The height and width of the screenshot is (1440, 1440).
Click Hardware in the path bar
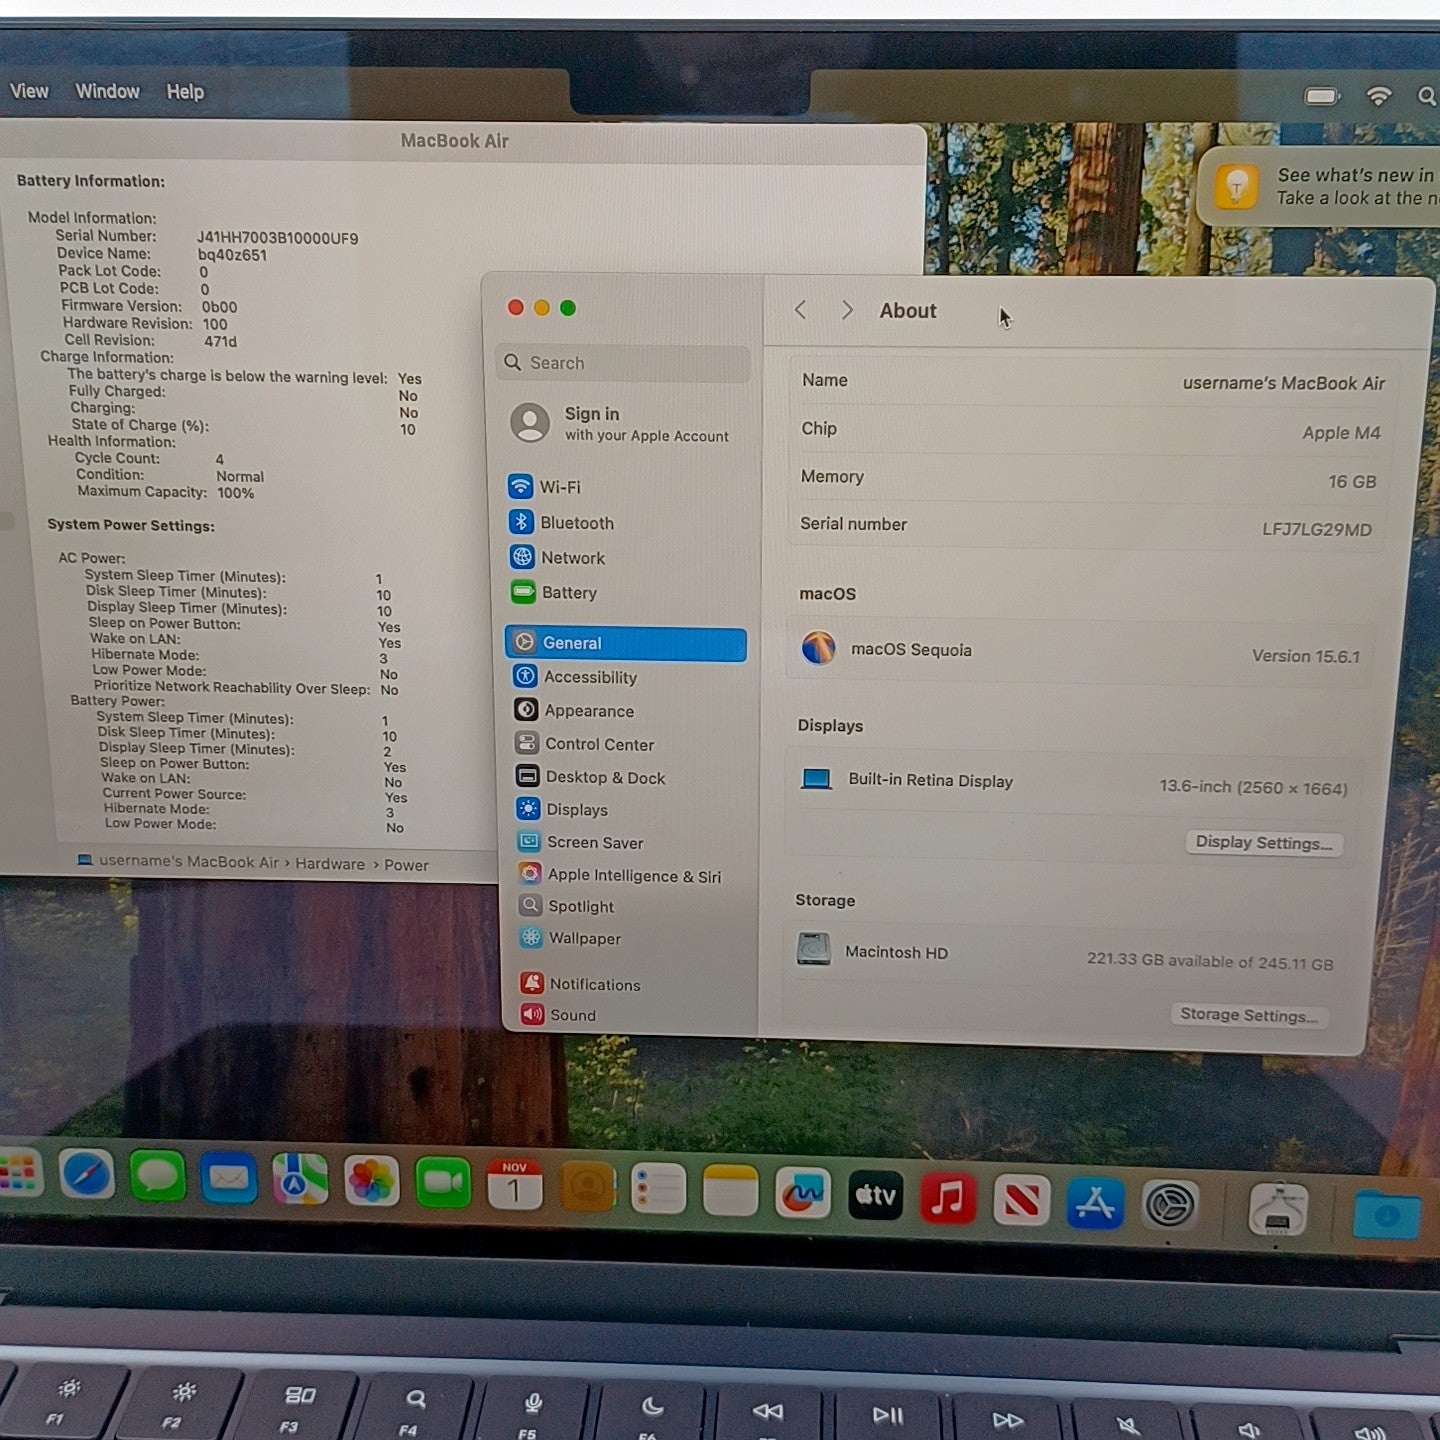click(x=329, y=864)
